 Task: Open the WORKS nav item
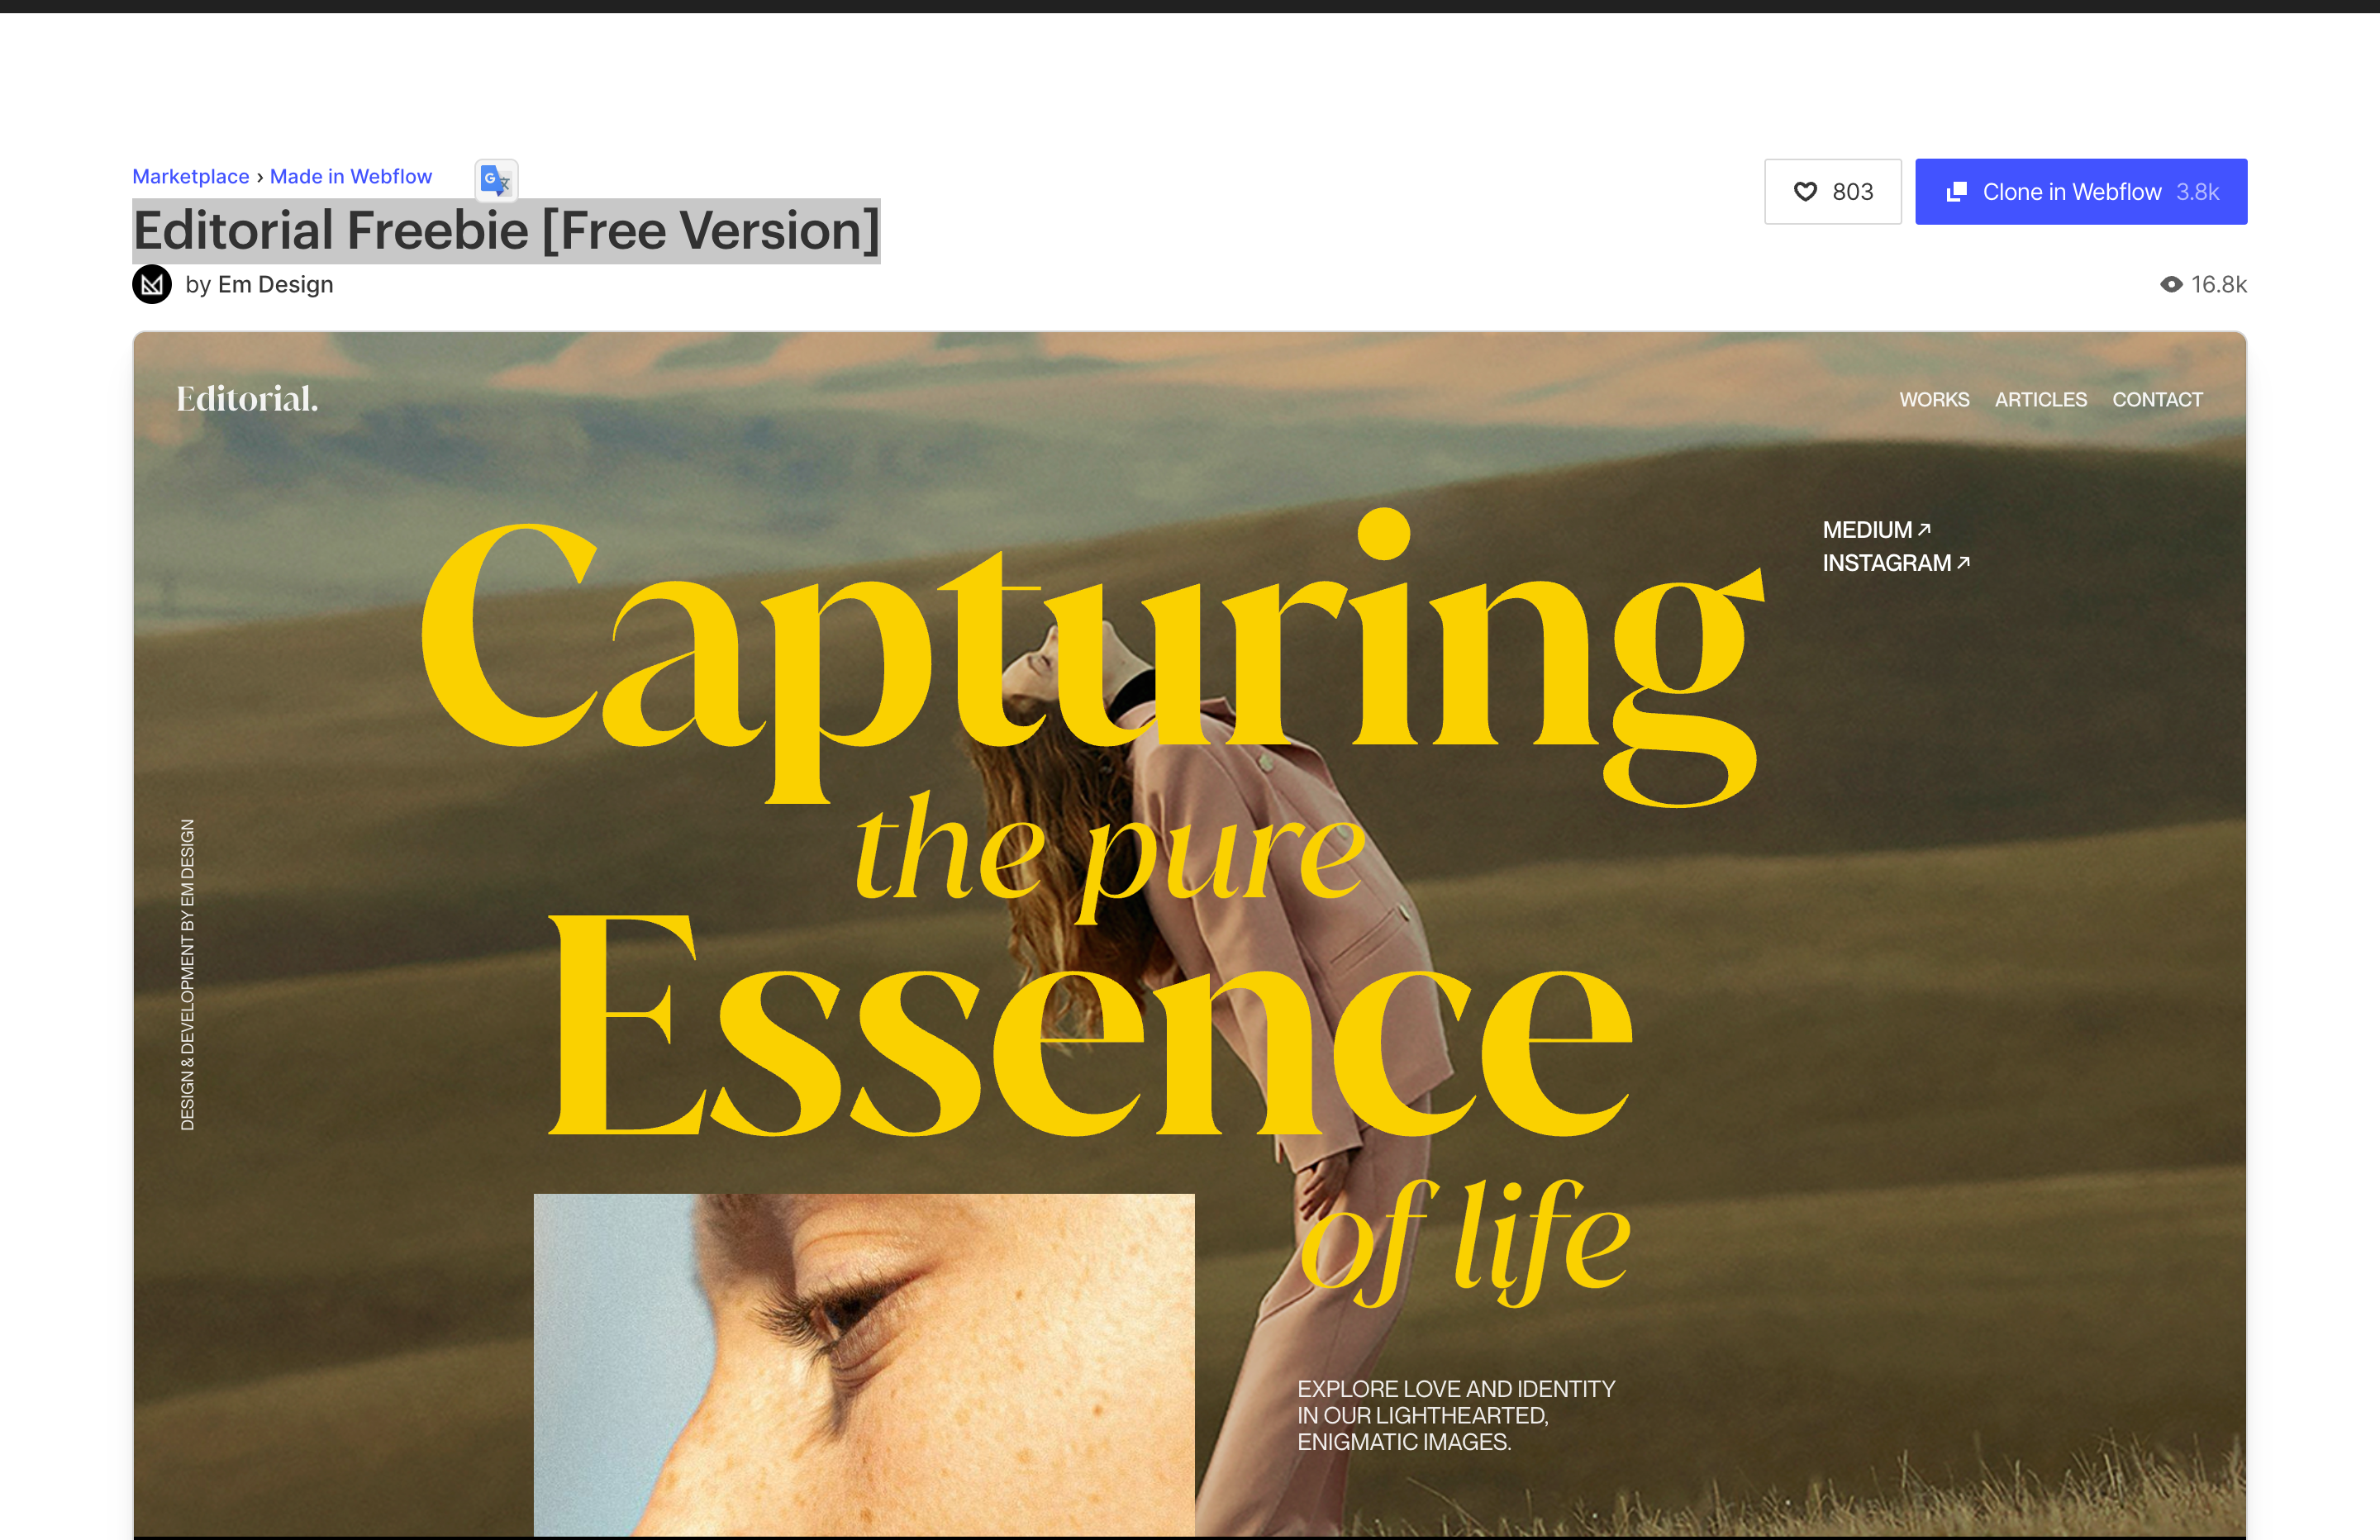pos(1934,399)
